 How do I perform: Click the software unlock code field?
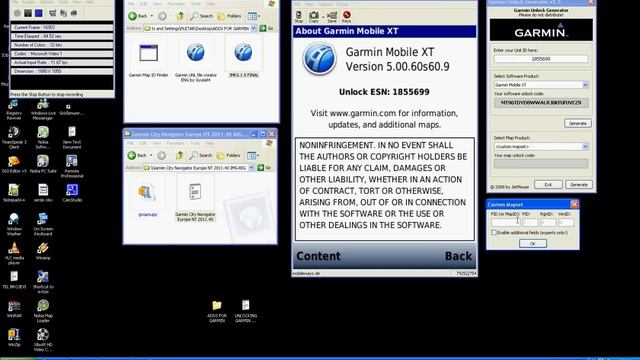(x=541, y=102)
